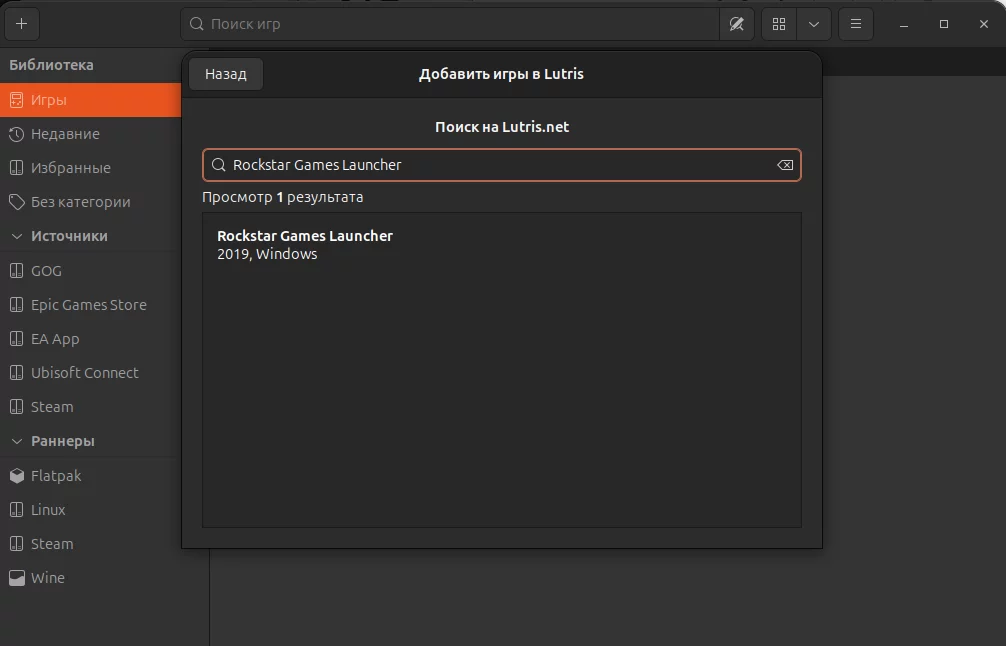Click the 'Назад' back button
Image resolution: width=1006 pixels, height=646 pixels.
pos(226,74)
